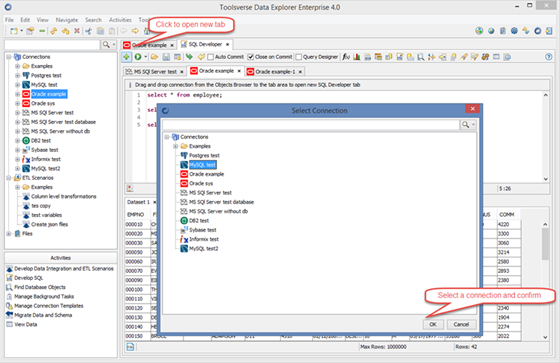The image size is (560, 363).
Task: Switch to the SQL Developer tab
Action: pos(205,44)
